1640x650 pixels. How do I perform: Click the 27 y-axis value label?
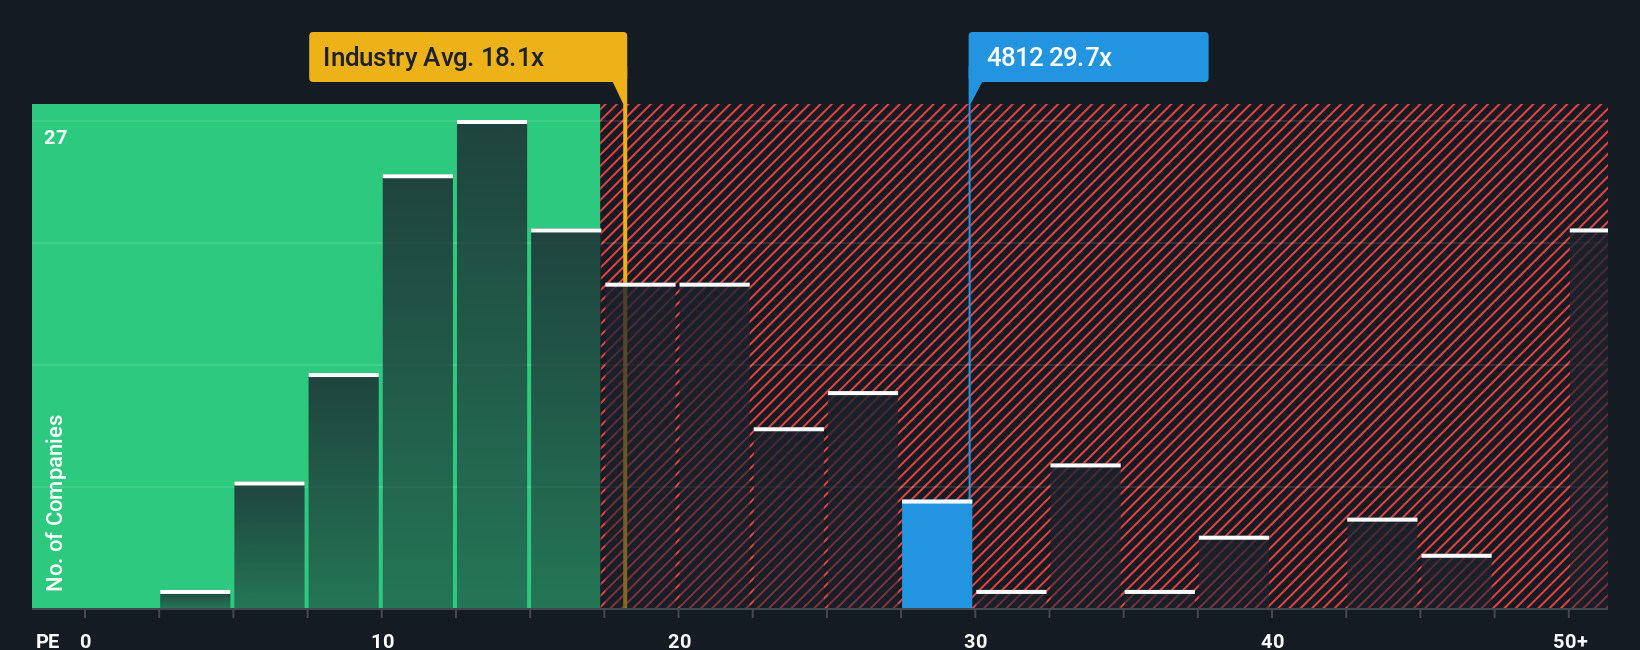(55, 137)
